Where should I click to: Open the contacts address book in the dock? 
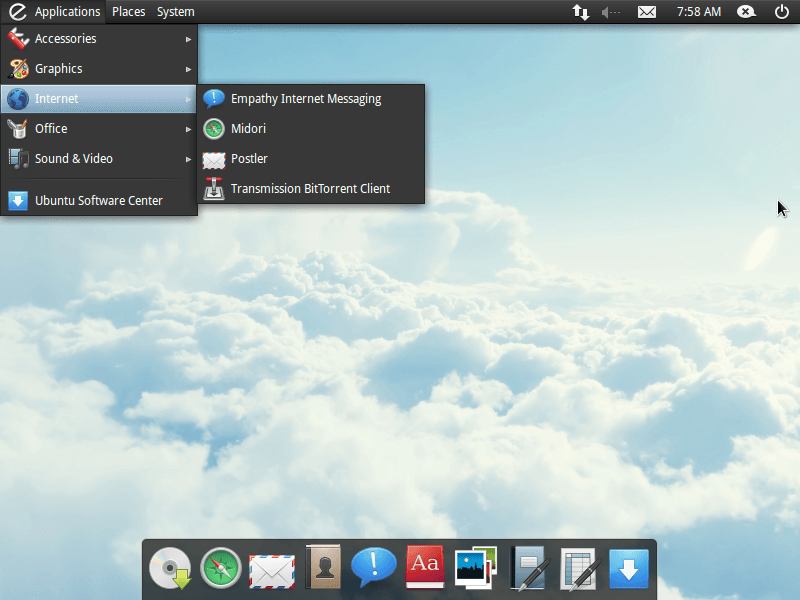click(323, 567)
